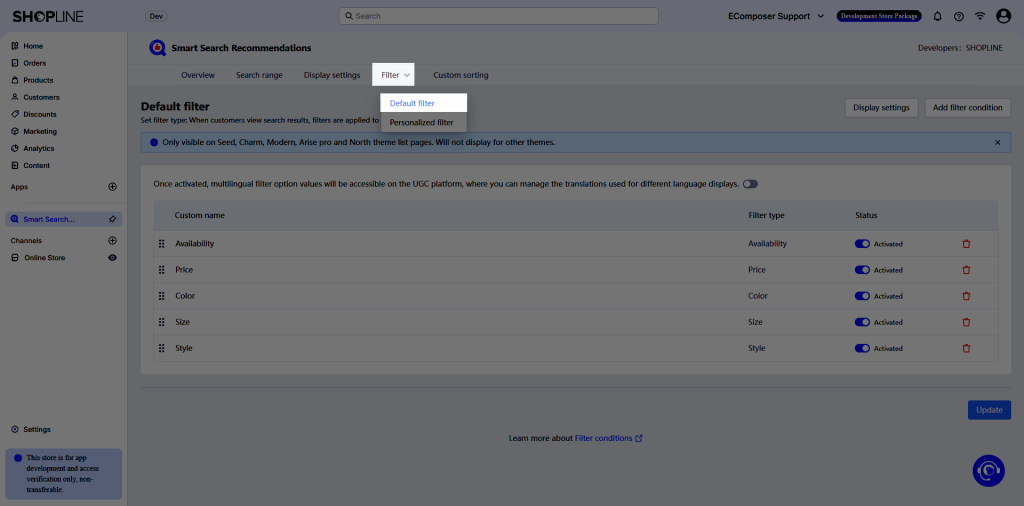Switch to the Custom sorting tab

tap(461, 75)
